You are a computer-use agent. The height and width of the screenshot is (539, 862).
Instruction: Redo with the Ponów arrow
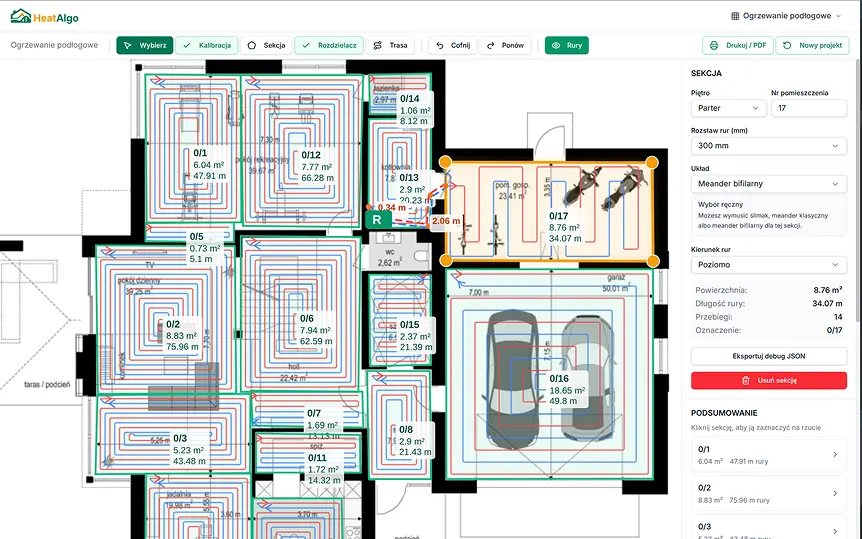tap(504, 45)
